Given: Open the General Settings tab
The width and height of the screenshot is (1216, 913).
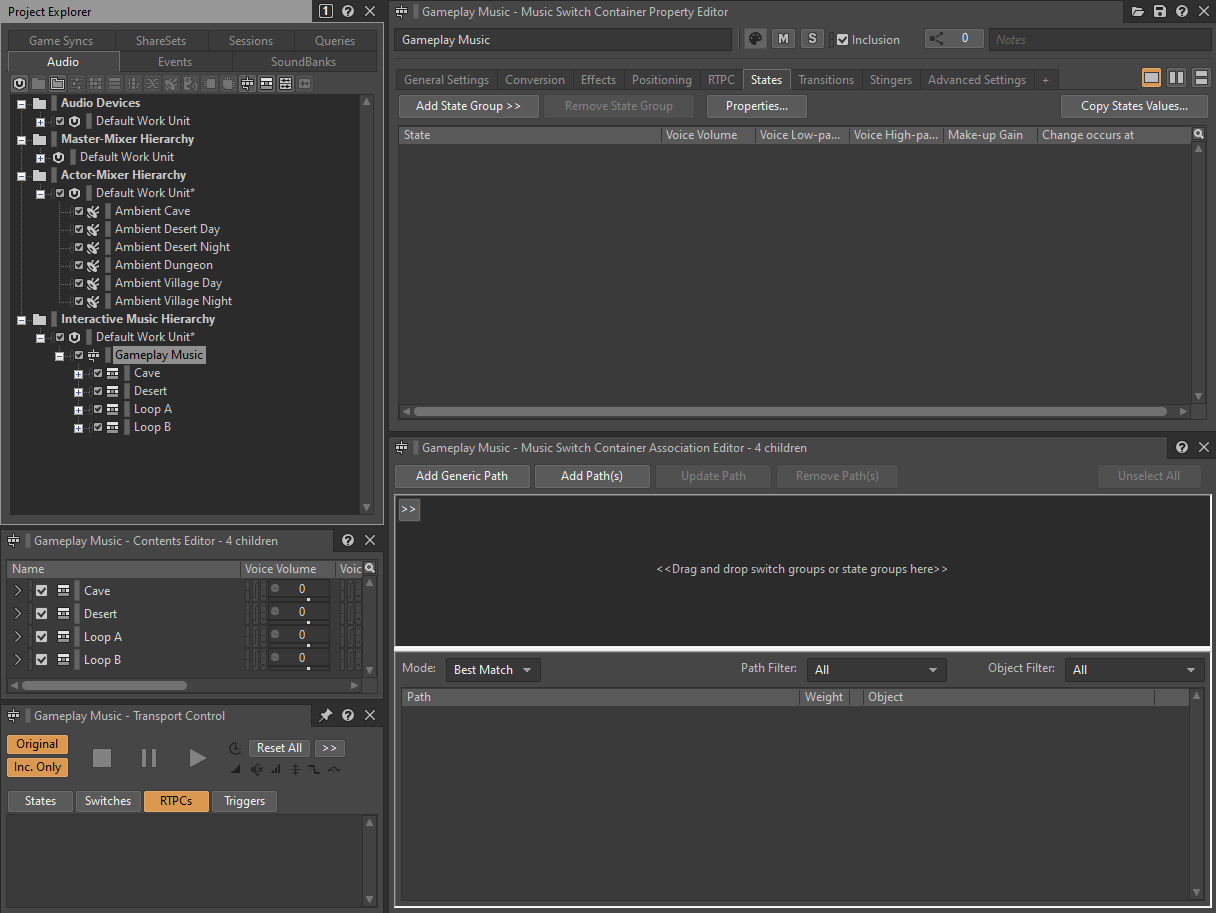Looking at the screenshot, I should pos(446,80).
